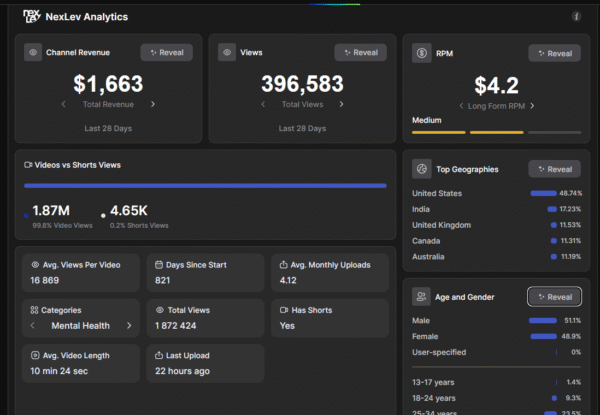Click the dollar icon beside RPM
The width and height of the screenshot is (600, 415).
point(421,53)
